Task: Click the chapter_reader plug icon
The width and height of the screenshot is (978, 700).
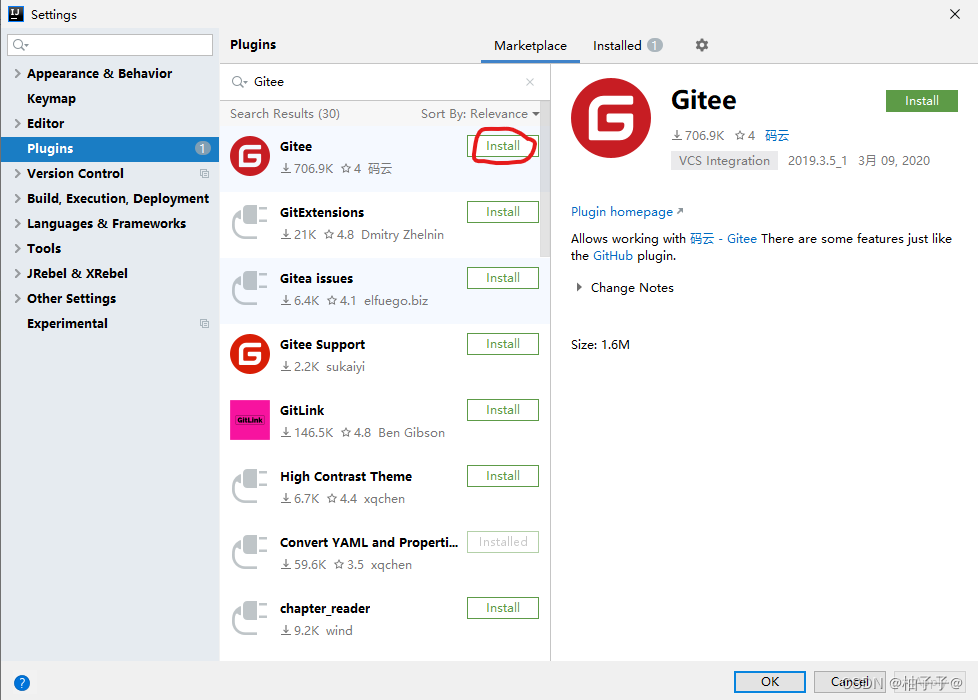Action: [249, 618]
